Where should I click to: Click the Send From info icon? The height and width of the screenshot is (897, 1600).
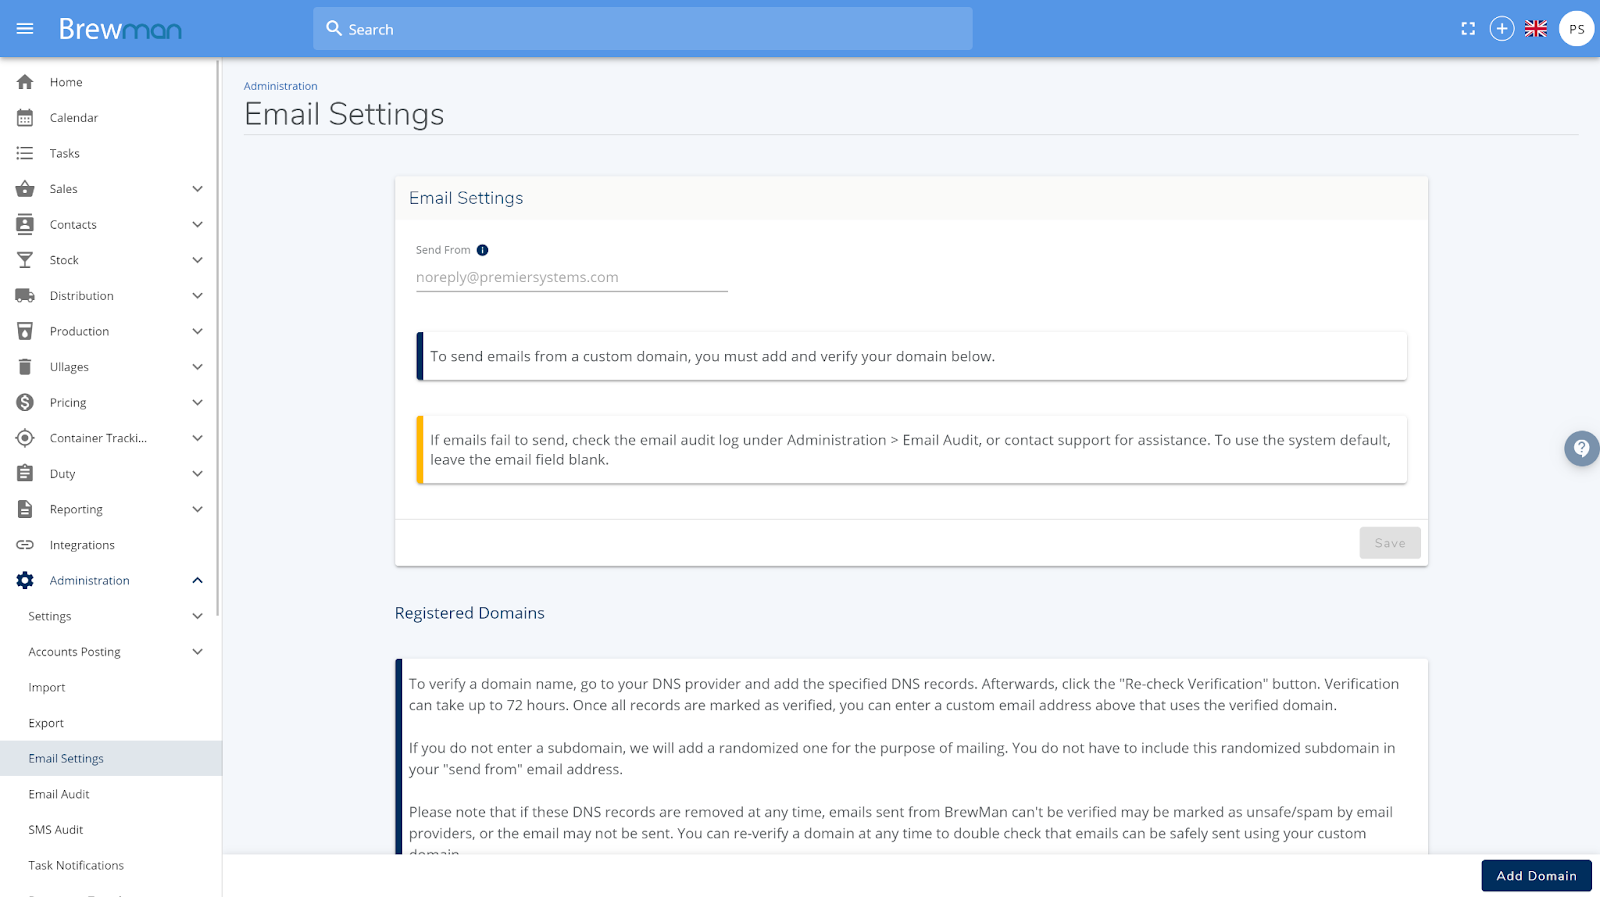tap(482, 250)
